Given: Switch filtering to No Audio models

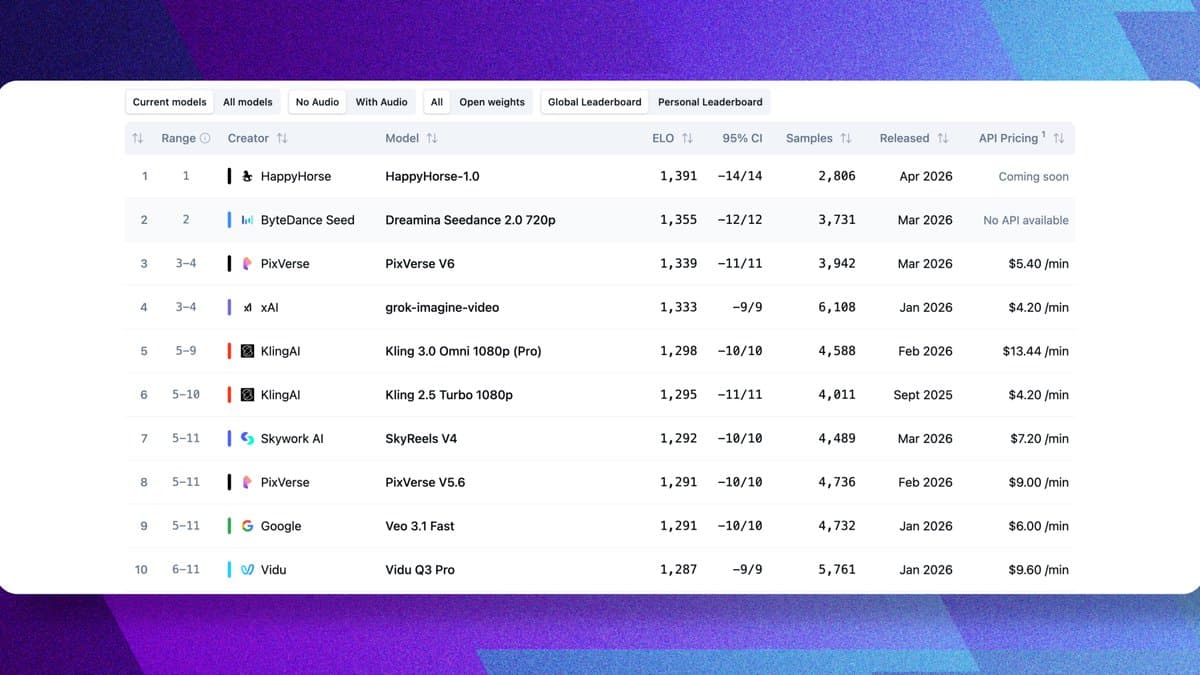Looking at the screenshot, I should point(317,101).
